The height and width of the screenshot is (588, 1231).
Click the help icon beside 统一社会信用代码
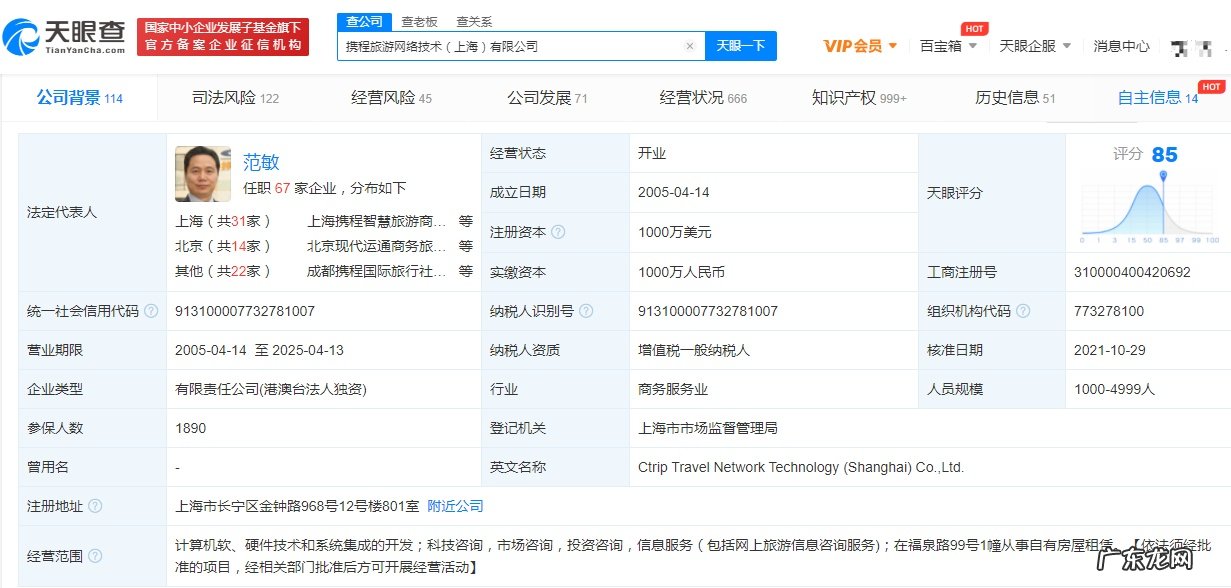(x=150, y=311)
